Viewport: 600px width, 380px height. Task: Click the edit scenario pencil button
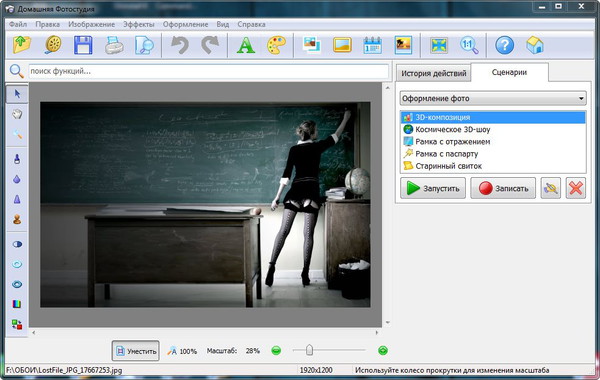click(551, 188)
